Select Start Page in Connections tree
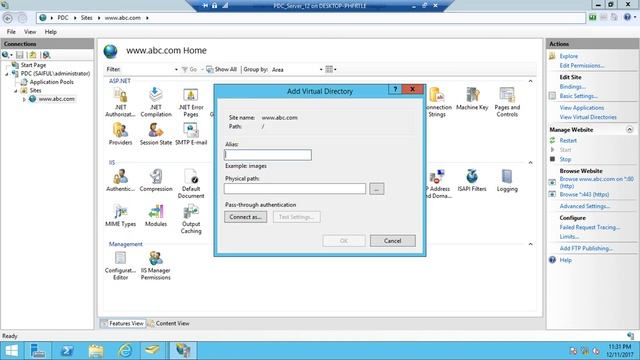 [33, 65]
